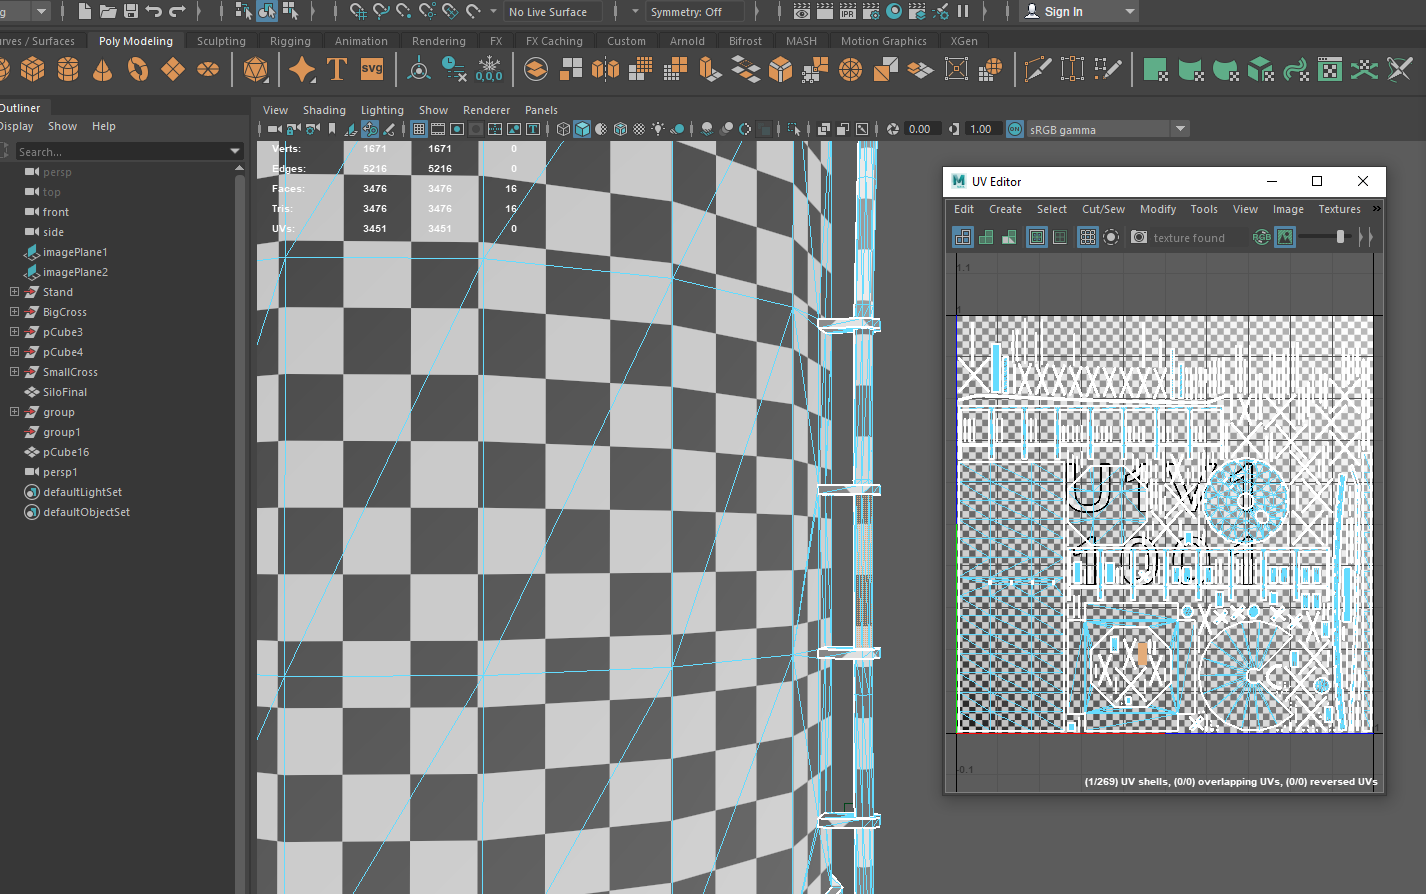Click the Freeze Transformations snowflake icon
1426x894 pixels.
[489, 69]
